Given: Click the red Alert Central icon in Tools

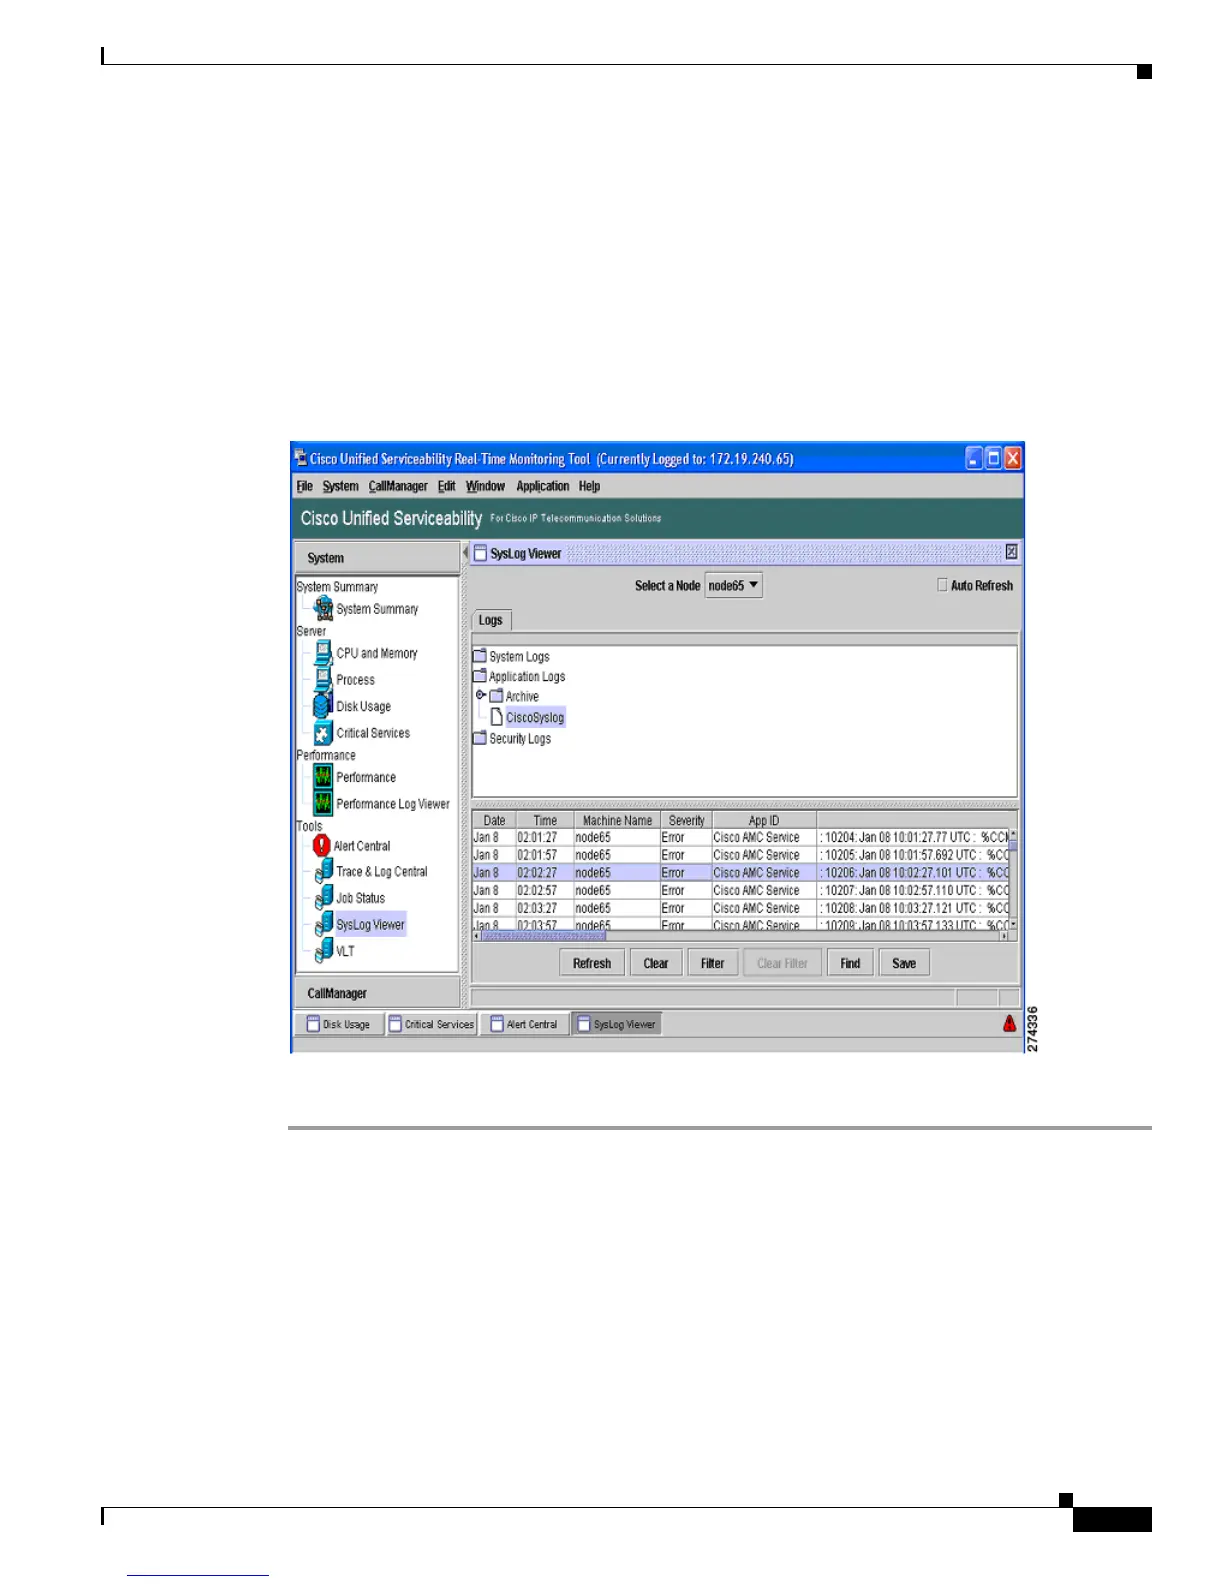Looking at the screenshot, I should [x=321, y=845].
